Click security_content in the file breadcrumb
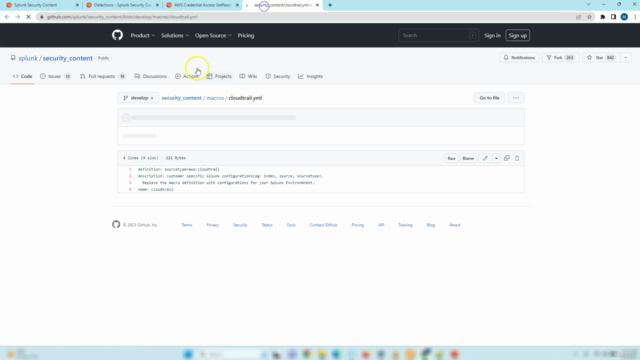640x360 pixels. click(x=182, y=98)
